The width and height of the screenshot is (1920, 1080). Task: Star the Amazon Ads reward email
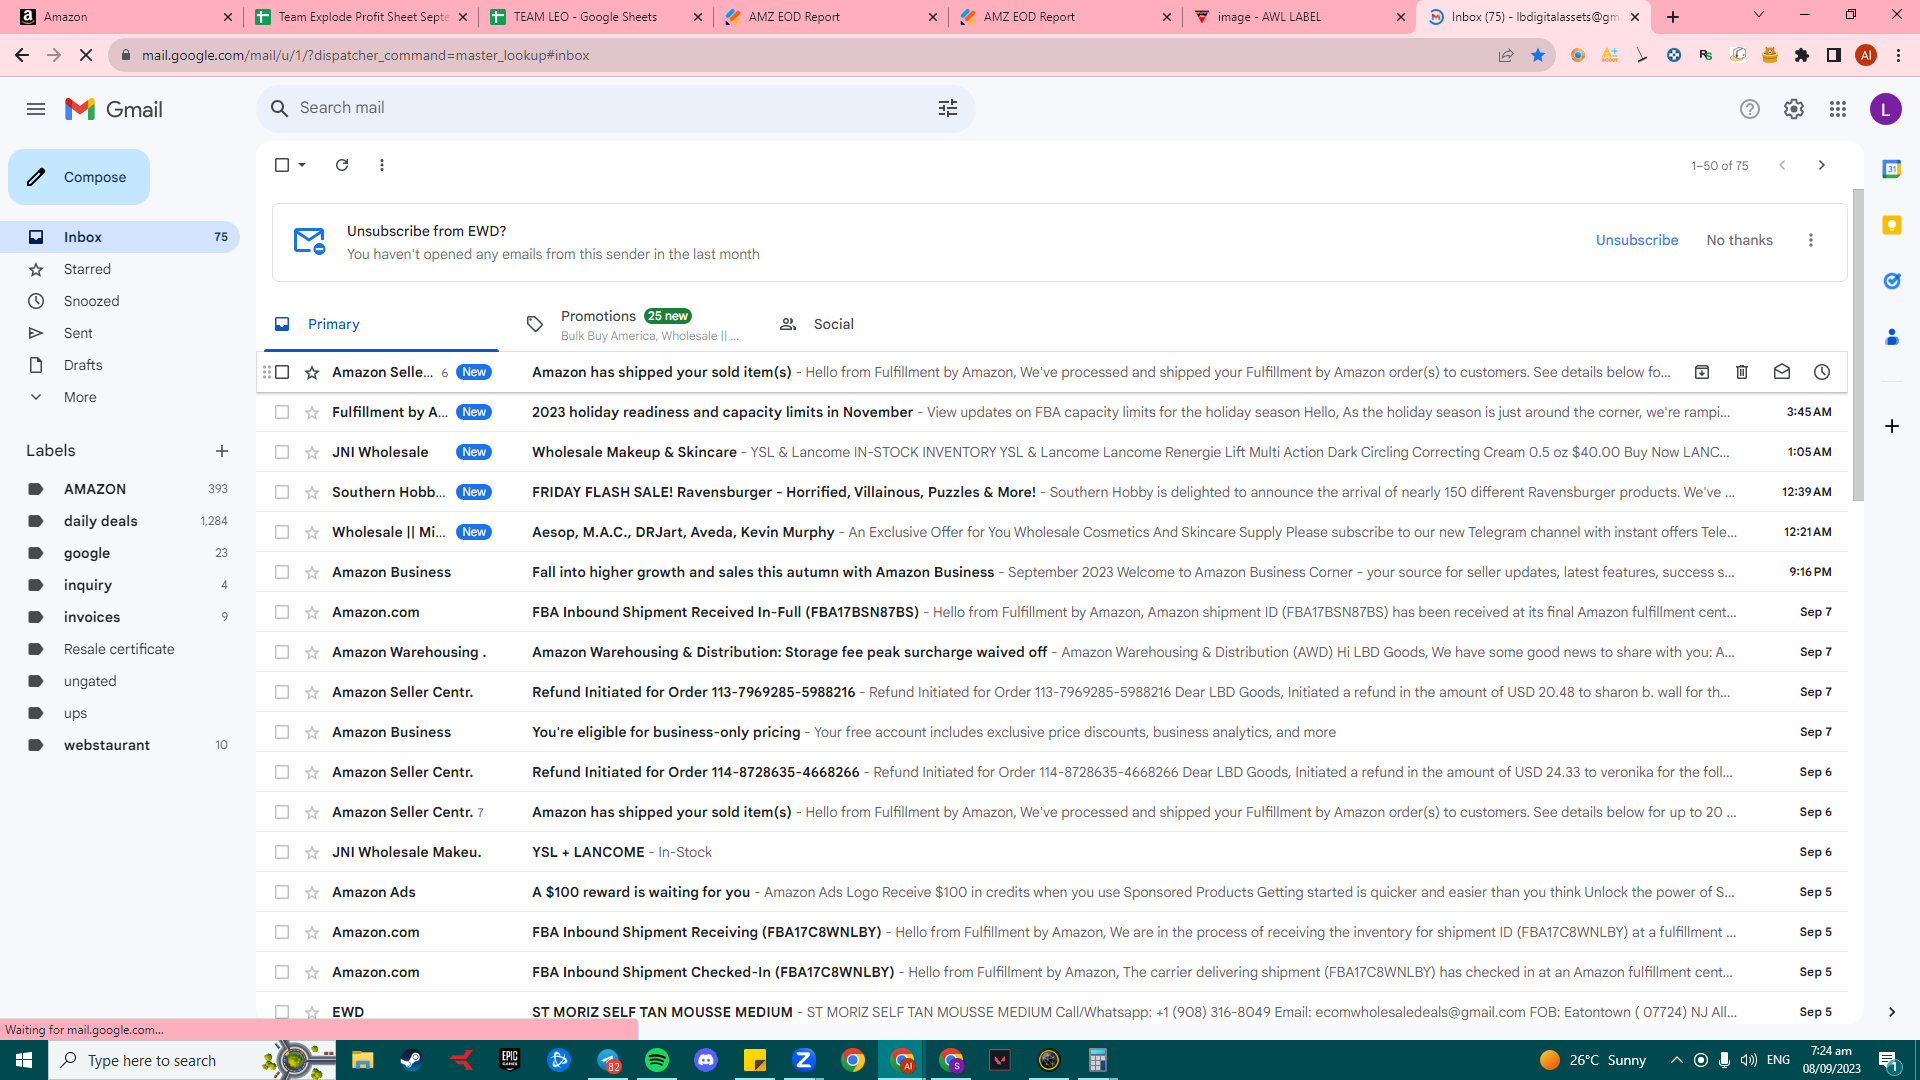tap(312, 892)
